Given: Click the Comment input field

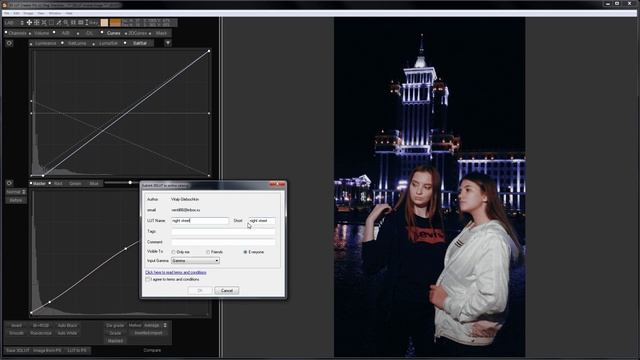Looking at the screenshot, I should [223, 242].
